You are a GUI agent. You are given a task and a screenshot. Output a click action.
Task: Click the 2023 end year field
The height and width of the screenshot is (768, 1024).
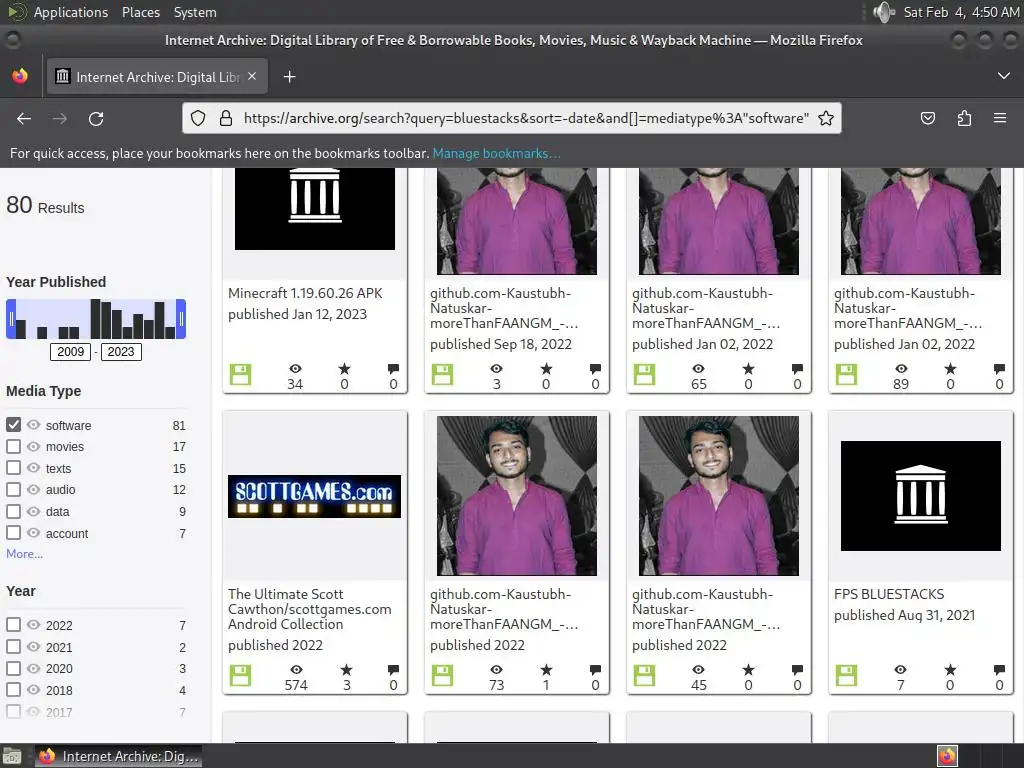[121, 352]
